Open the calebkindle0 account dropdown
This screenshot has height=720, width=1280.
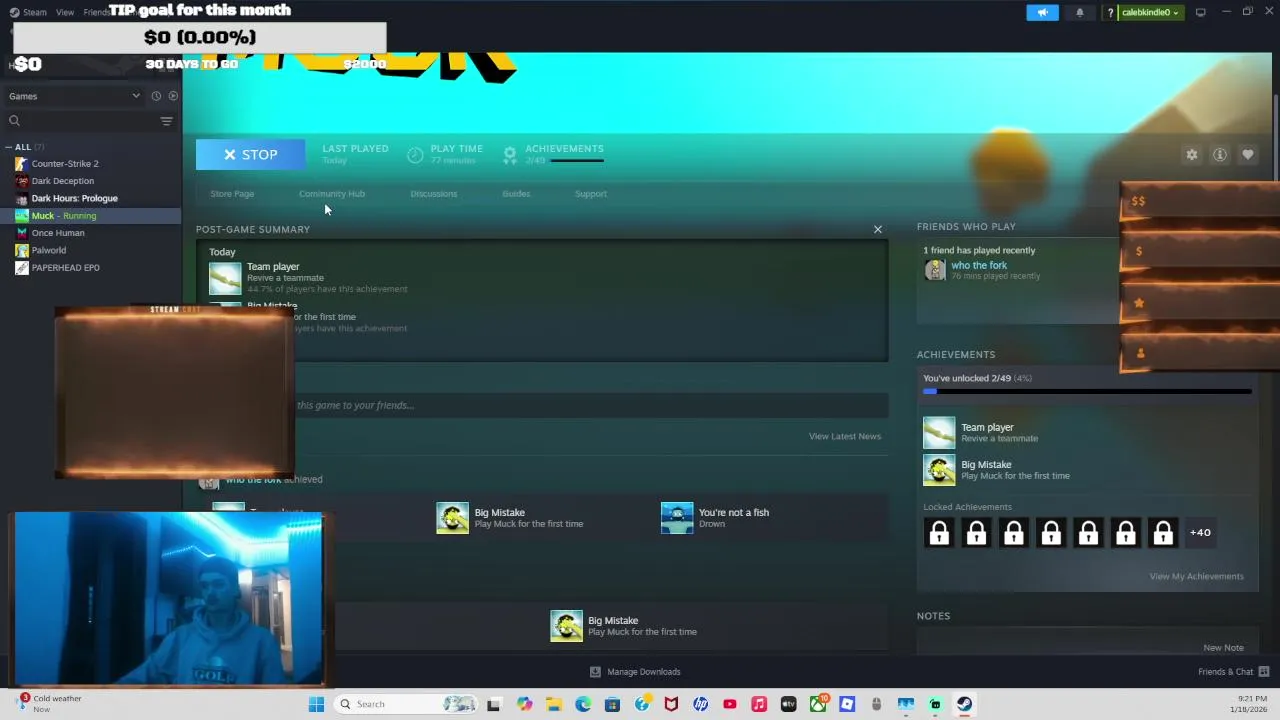[1151, 12]
